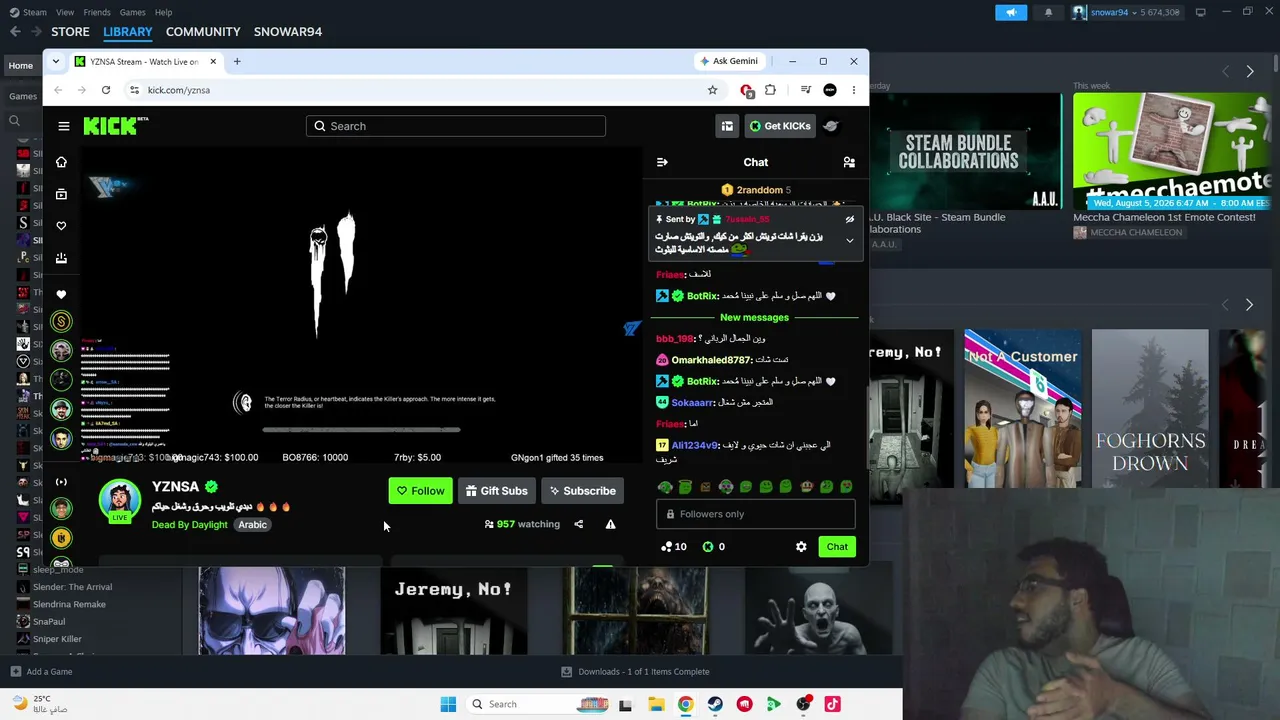Click the Gift Subs button
This screenshot has width=1280, height=720.
click(496, 491)
